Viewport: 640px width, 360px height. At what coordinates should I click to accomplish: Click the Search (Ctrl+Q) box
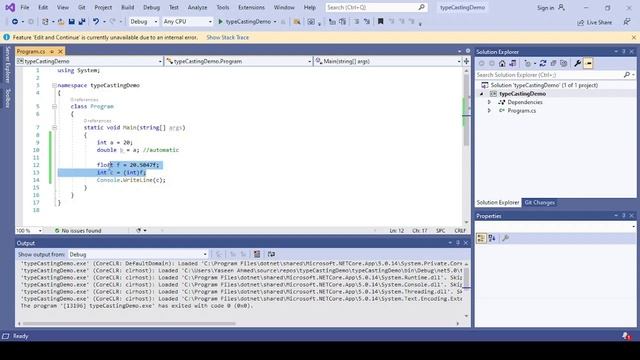[x=376, y=7]
